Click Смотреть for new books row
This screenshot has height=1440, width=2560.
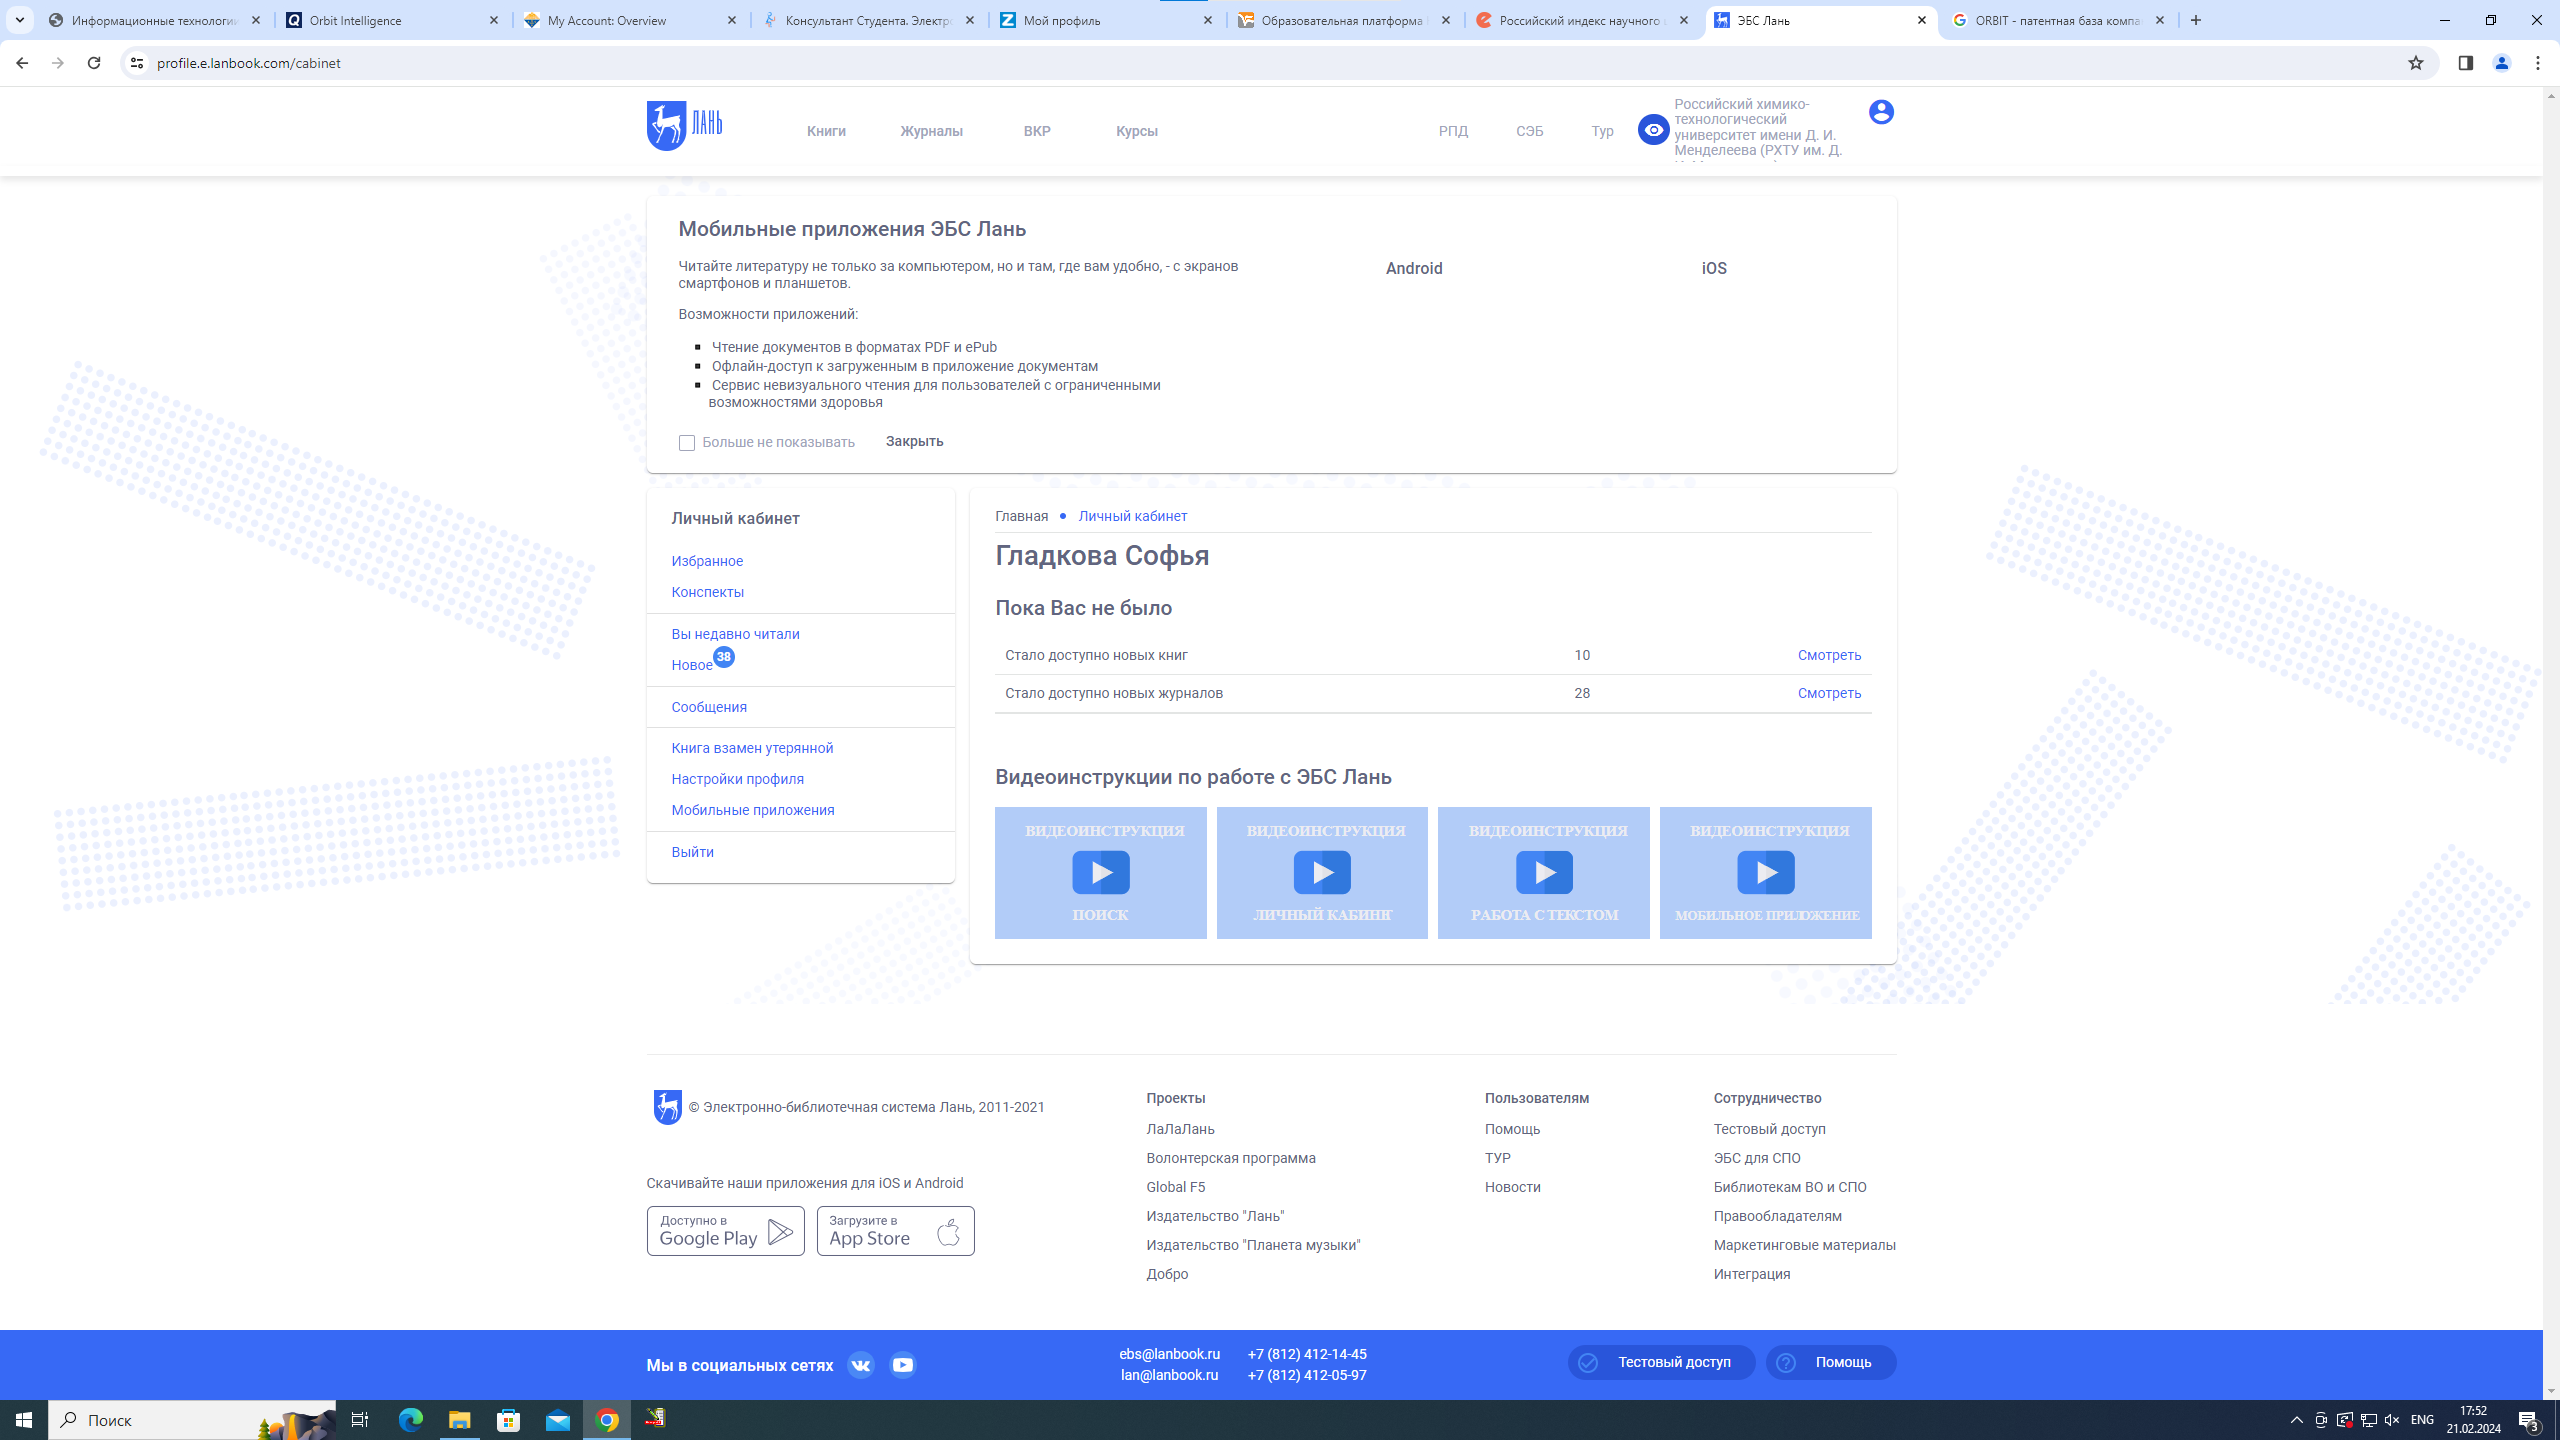pos(1829,655)
